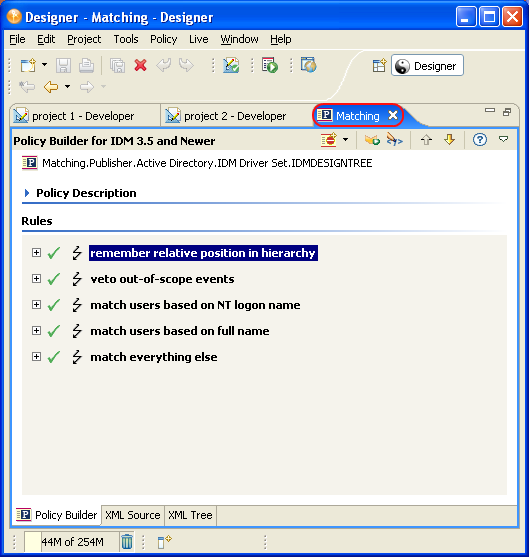Switch to project 2 - Developer tab
529x557 pixels.
click(236, 116)
